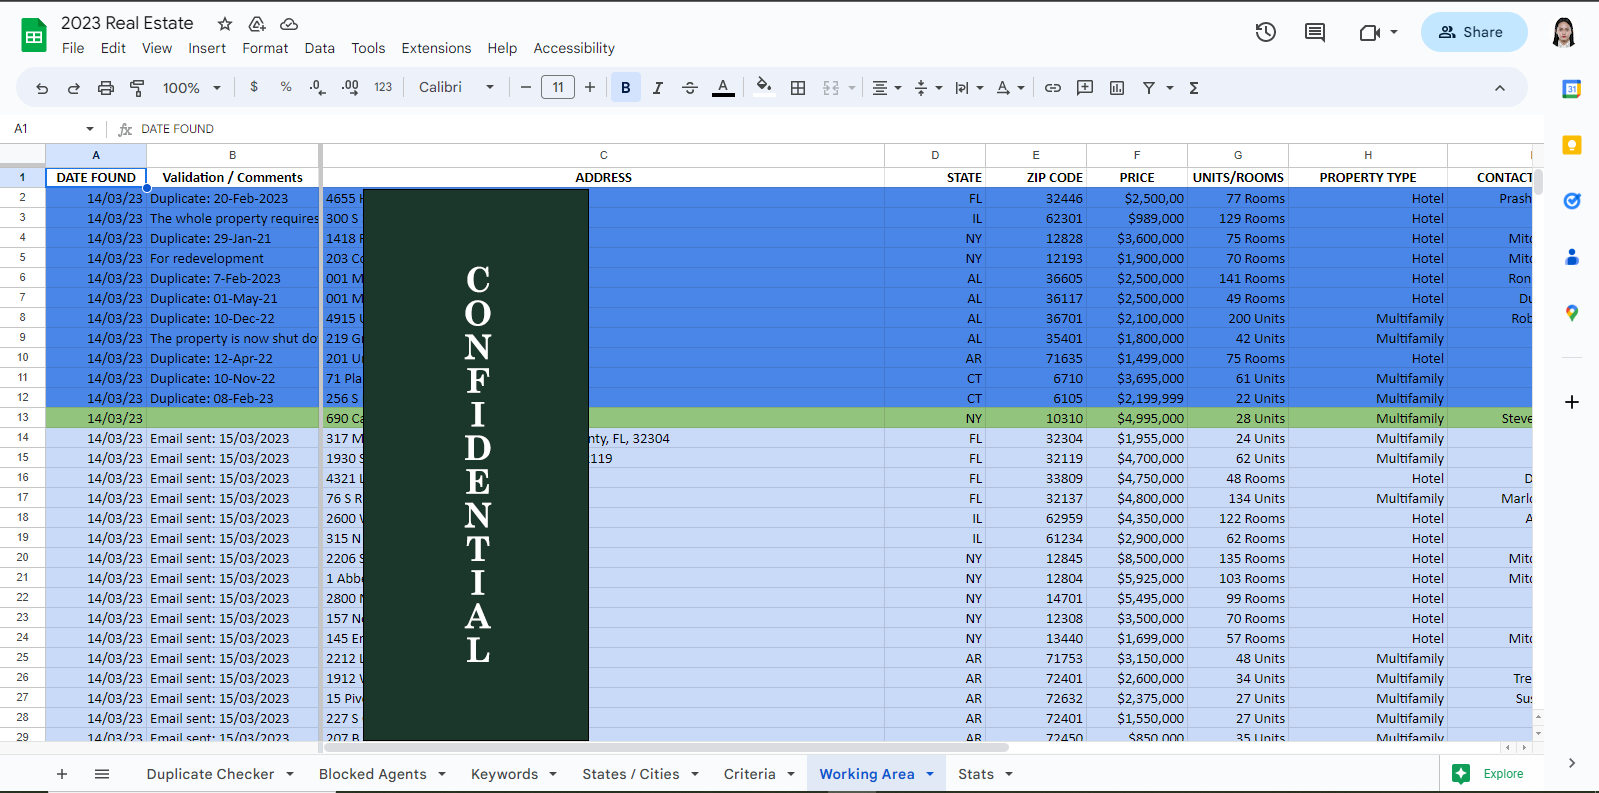Insert a chart from toolbar
The height and width of the screenshot is (793, 1599).
coord(1117,88)
